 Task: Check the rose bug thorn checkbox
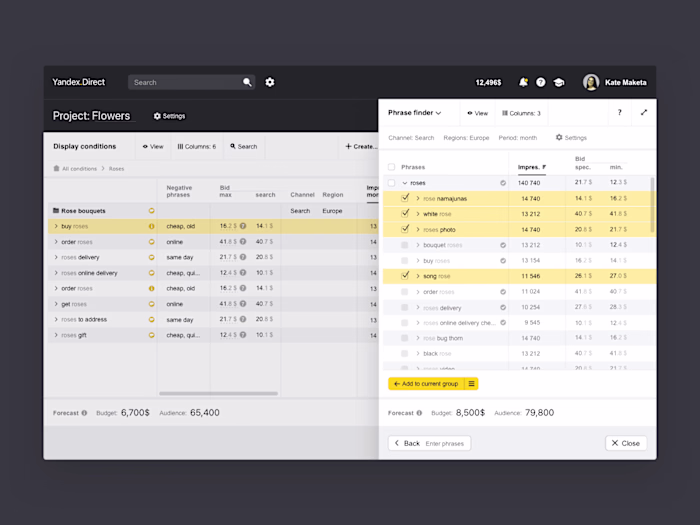point(404,338)
